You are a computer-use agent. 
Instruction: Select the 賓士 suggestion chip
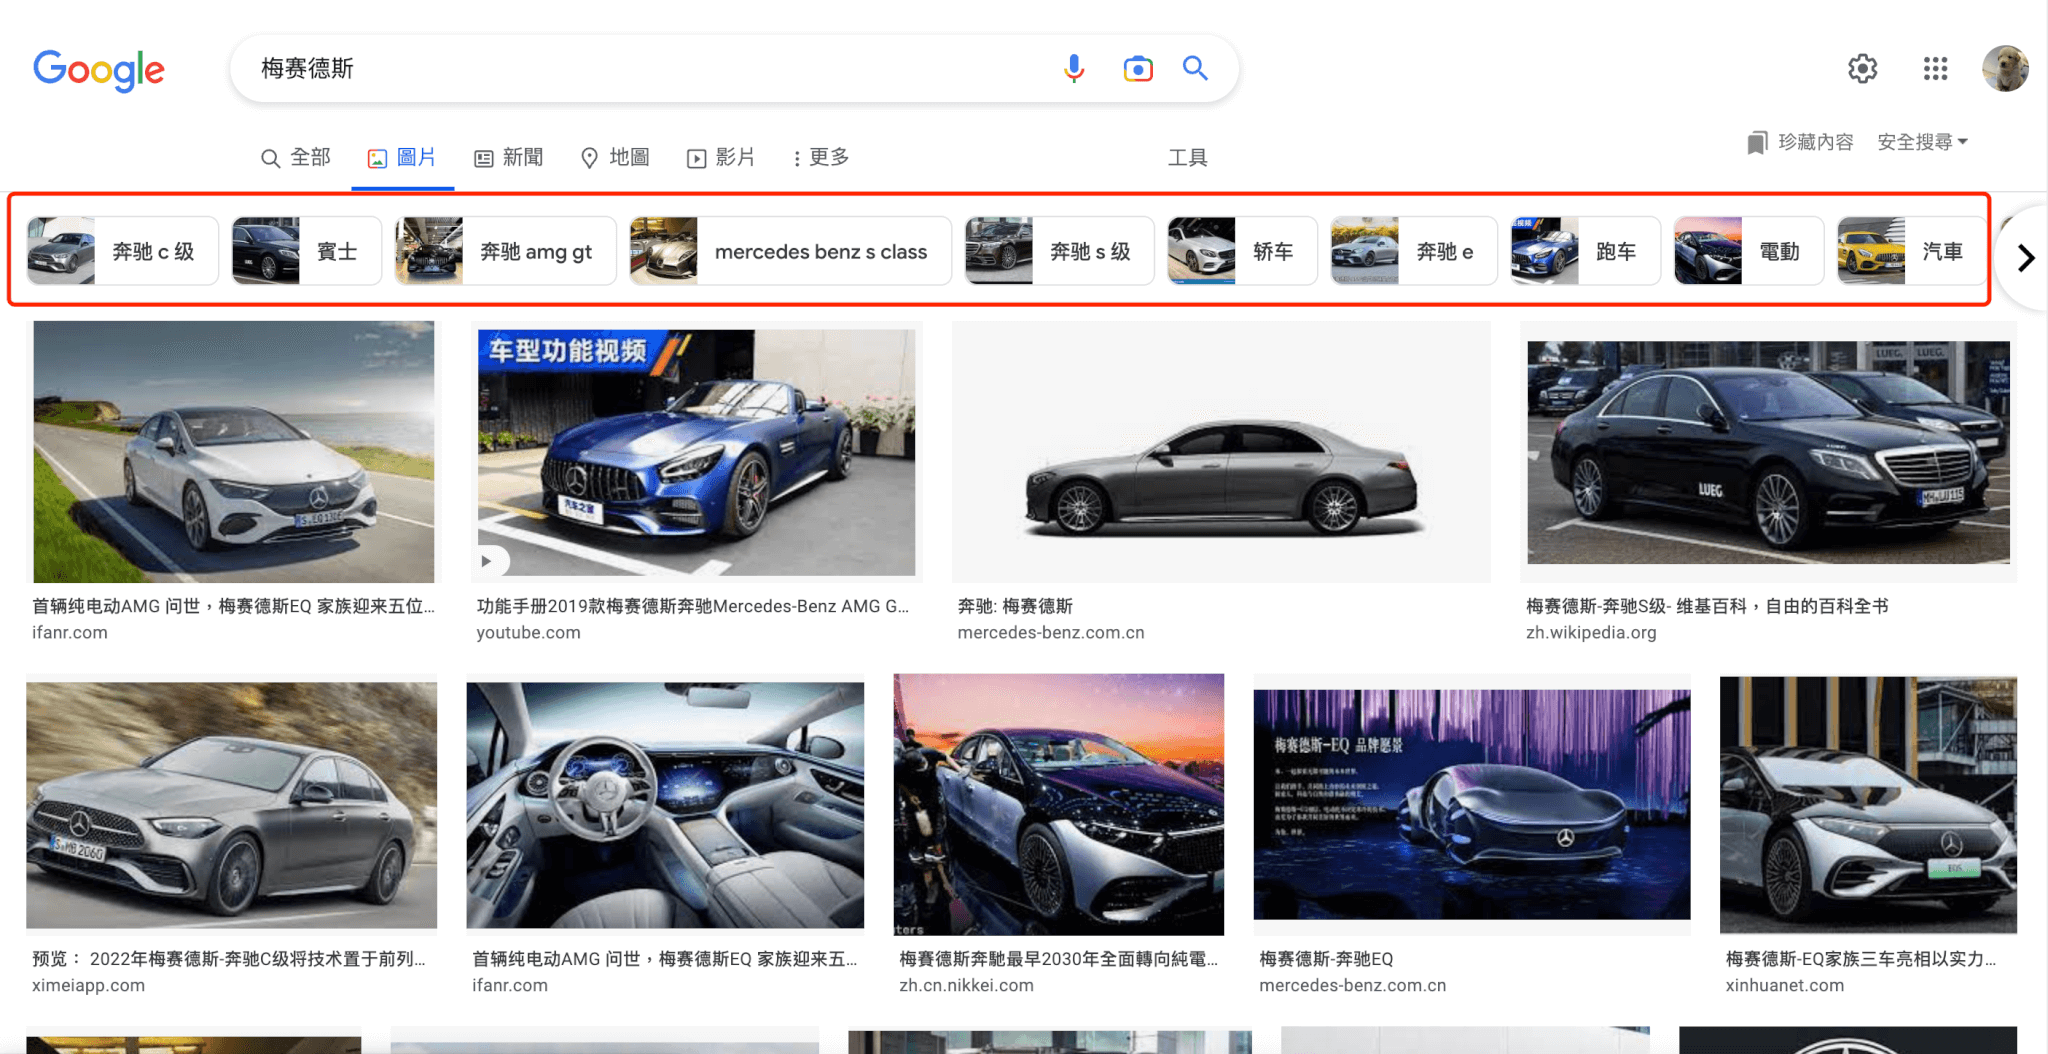coord(307,251)
